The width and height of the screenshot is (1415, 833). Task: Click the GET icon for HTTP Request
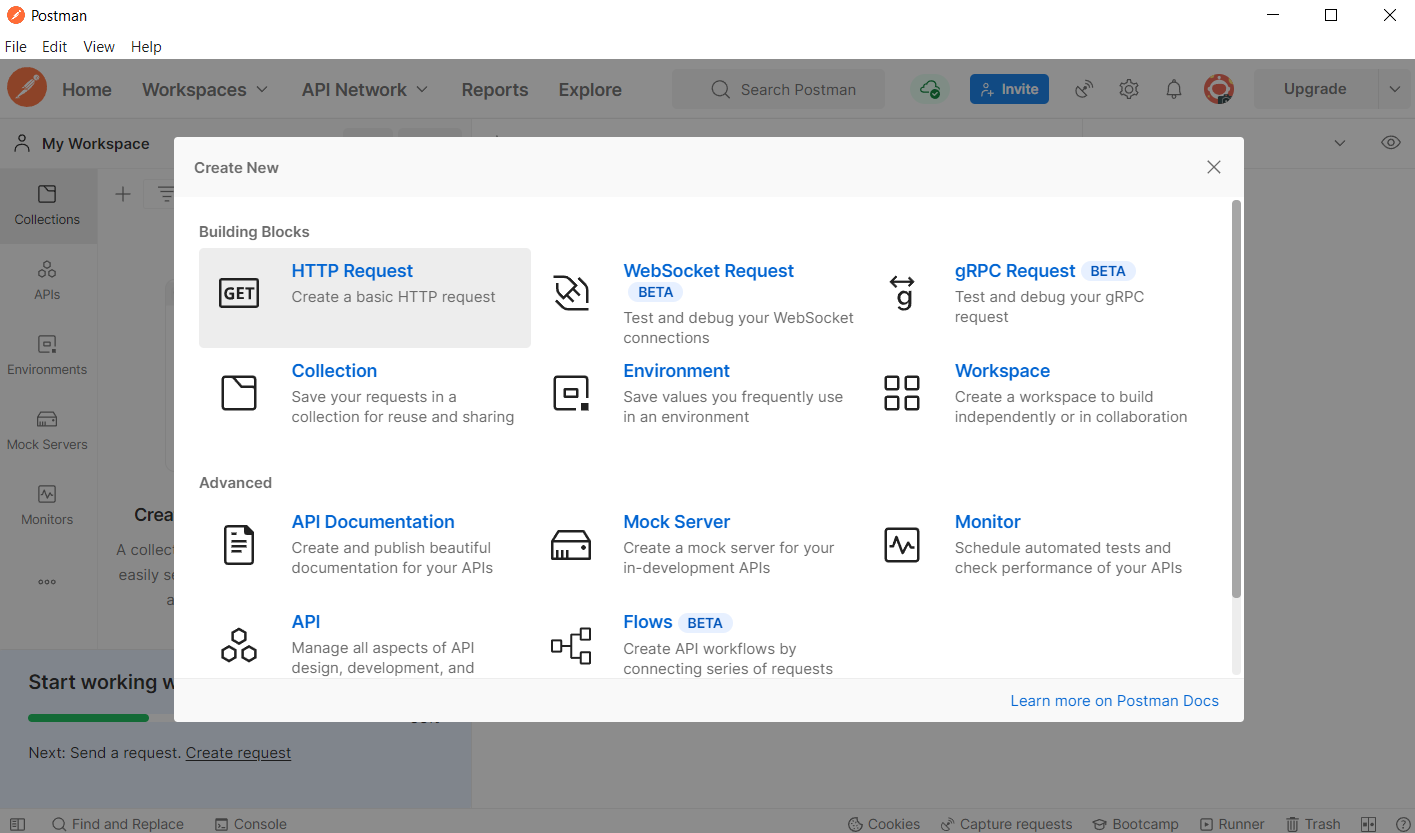click(239, 293)
